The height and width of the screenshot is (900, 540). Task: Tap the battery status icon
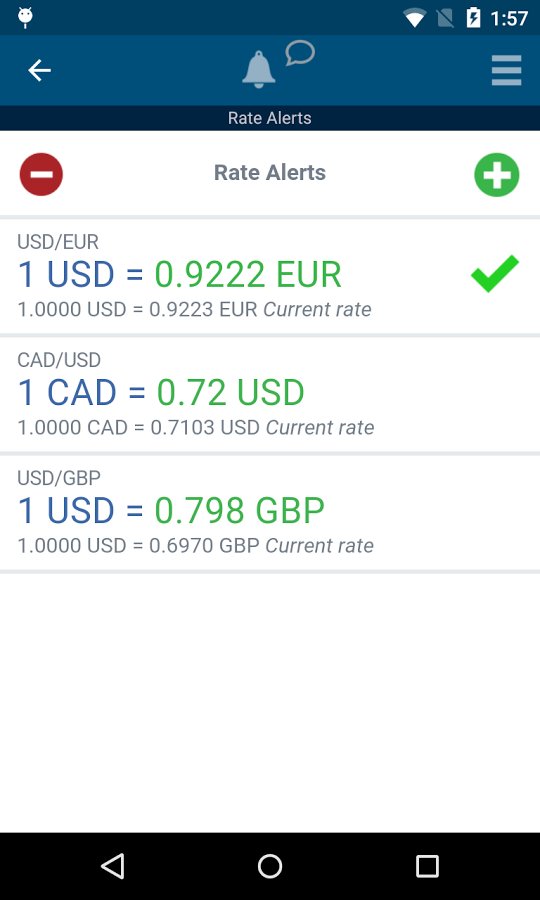473,18
